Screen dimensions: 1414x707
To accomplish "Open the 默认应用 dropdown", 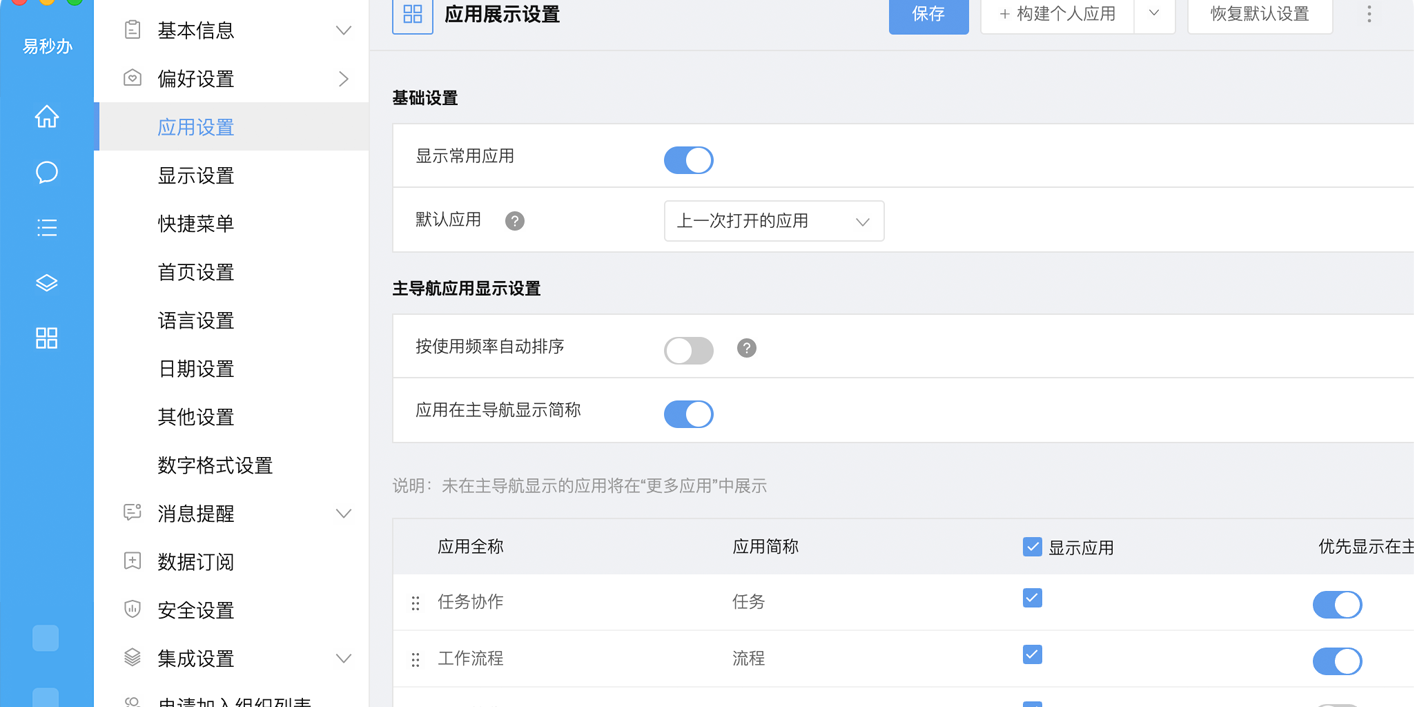I will point(773,221).
